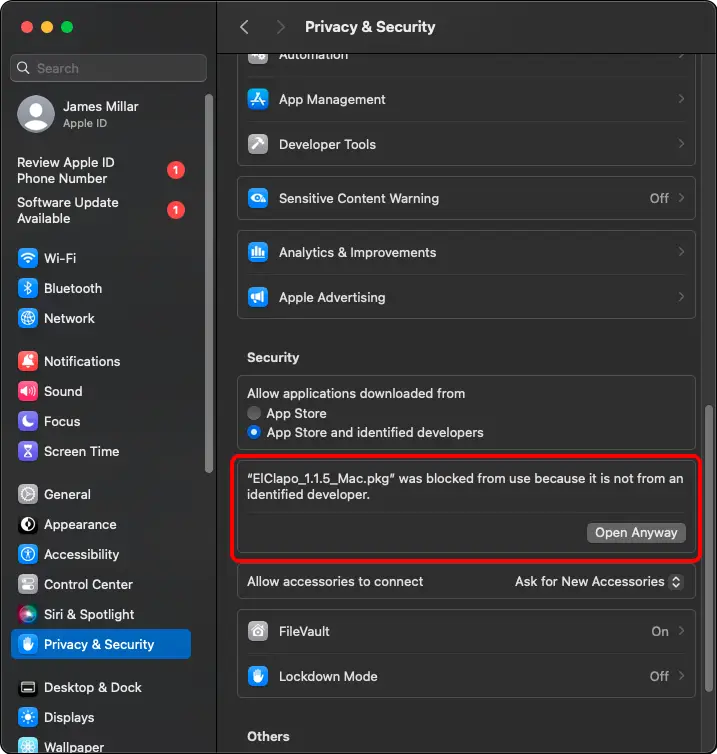The width and height of the screenshot is (717, 754).
Task: Expand Lockdown Mode chevron
Action: coord(681,676)
